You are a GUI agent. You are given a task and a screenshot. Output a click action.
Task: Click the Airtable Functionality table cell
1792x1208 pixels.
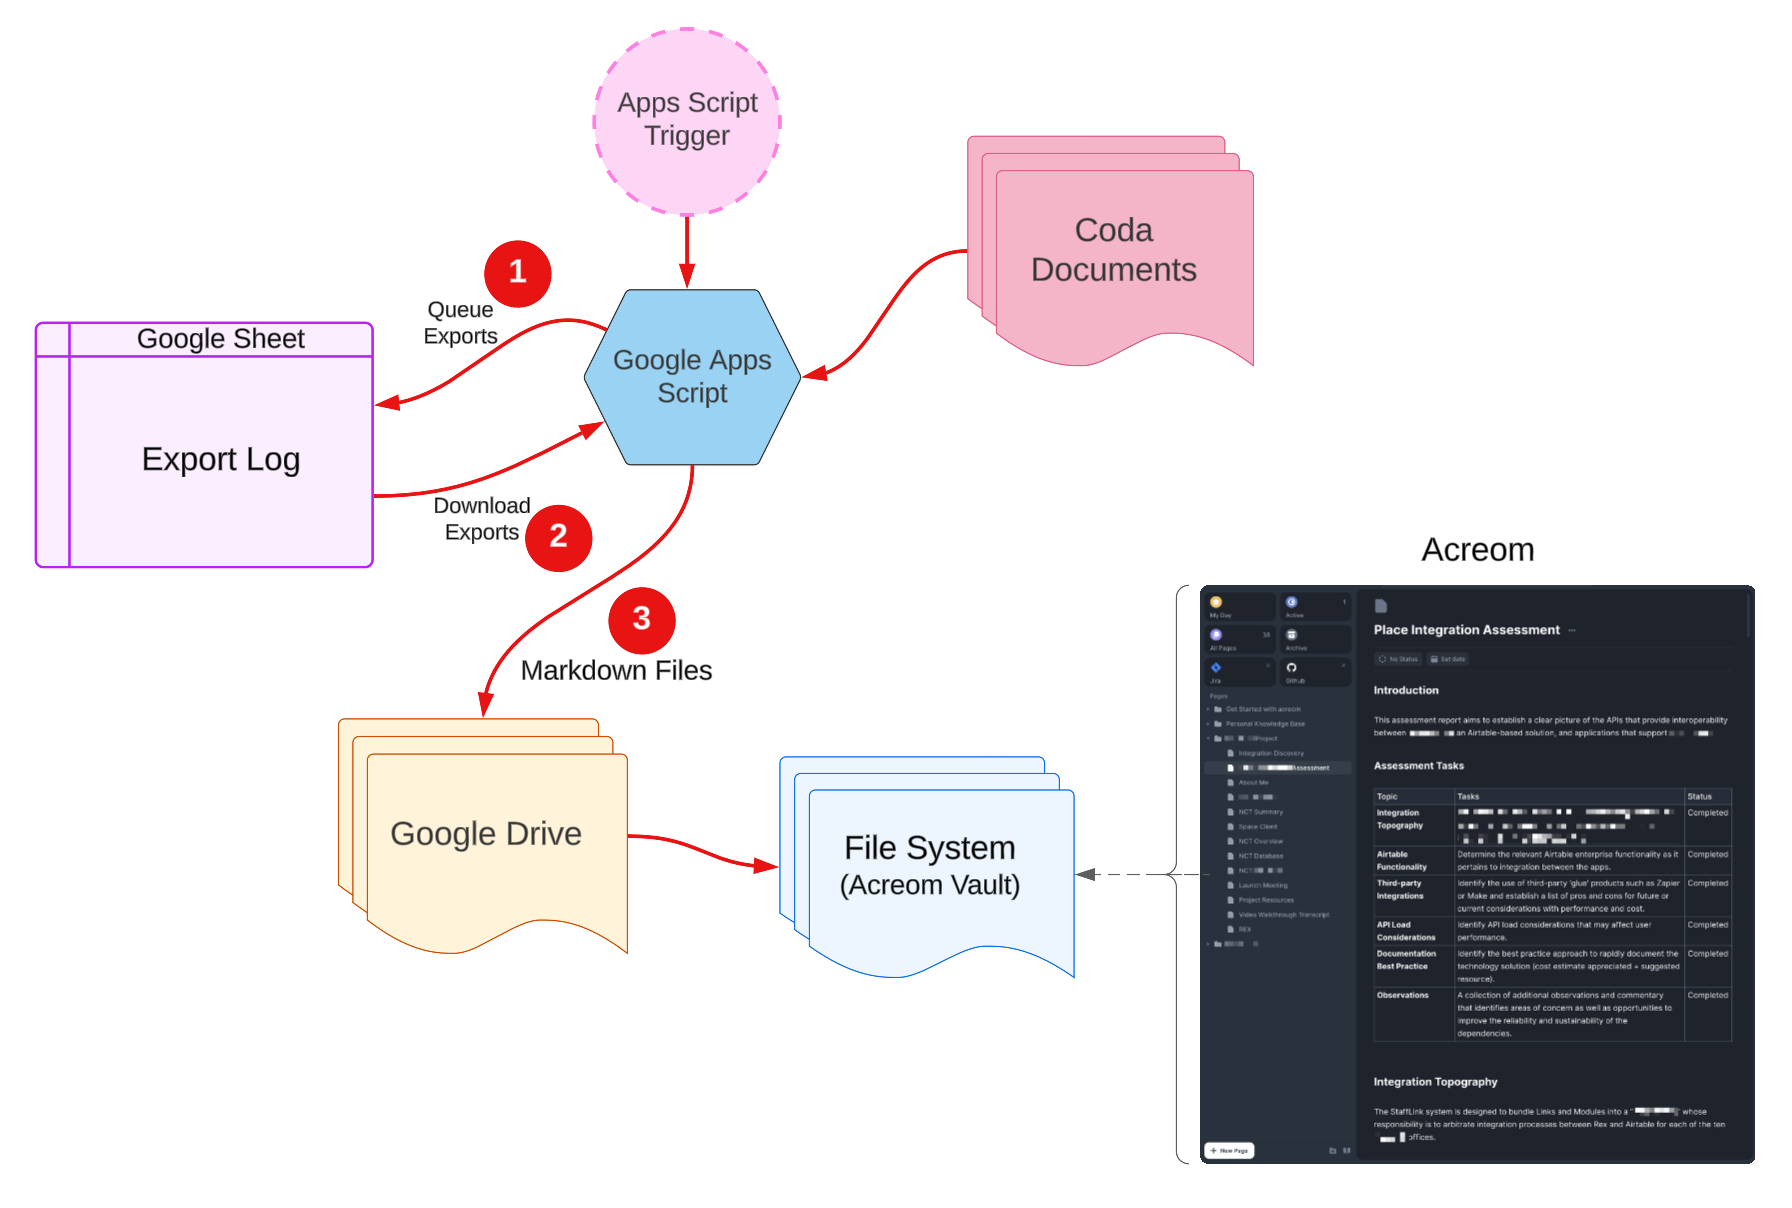point(1414,860)
